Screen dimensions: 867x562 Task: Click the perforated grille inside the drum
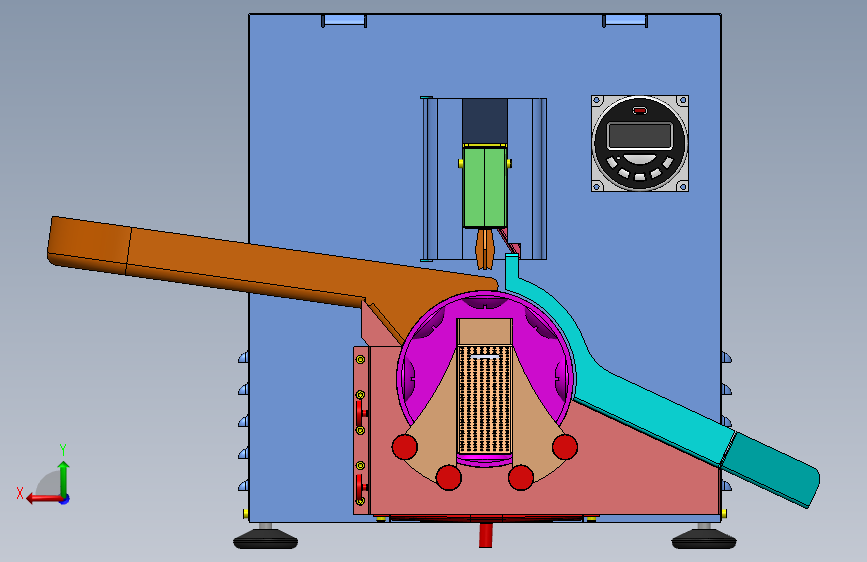(x=485, y=400)
